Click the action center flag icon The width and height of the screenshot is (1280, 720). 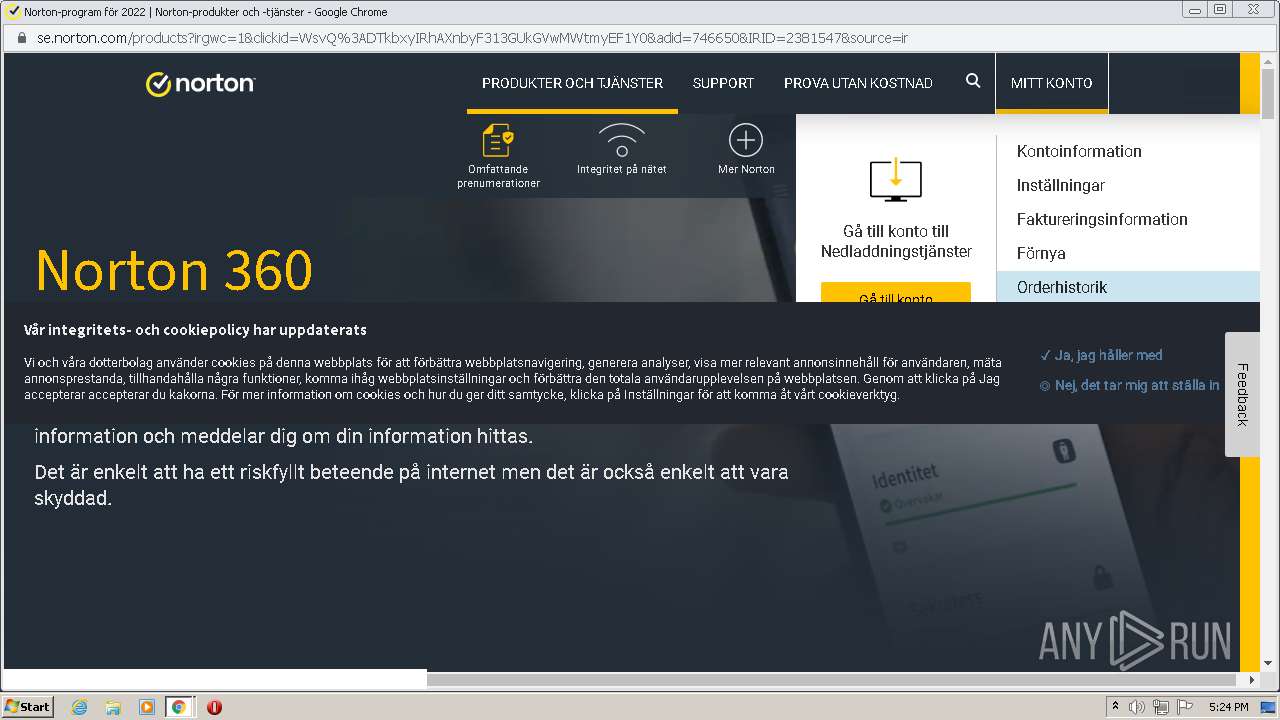1185,707
